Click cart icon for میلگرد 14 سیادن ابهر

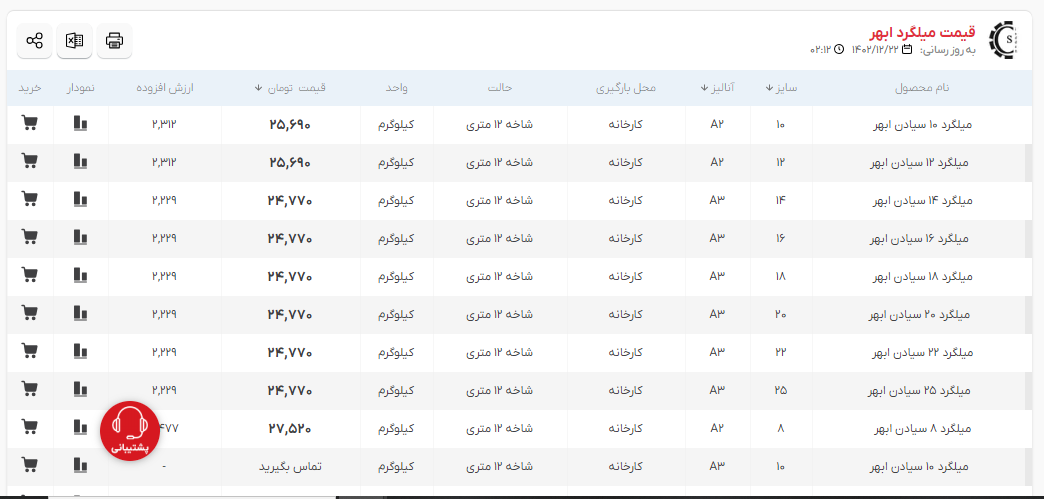click(29, 200)
